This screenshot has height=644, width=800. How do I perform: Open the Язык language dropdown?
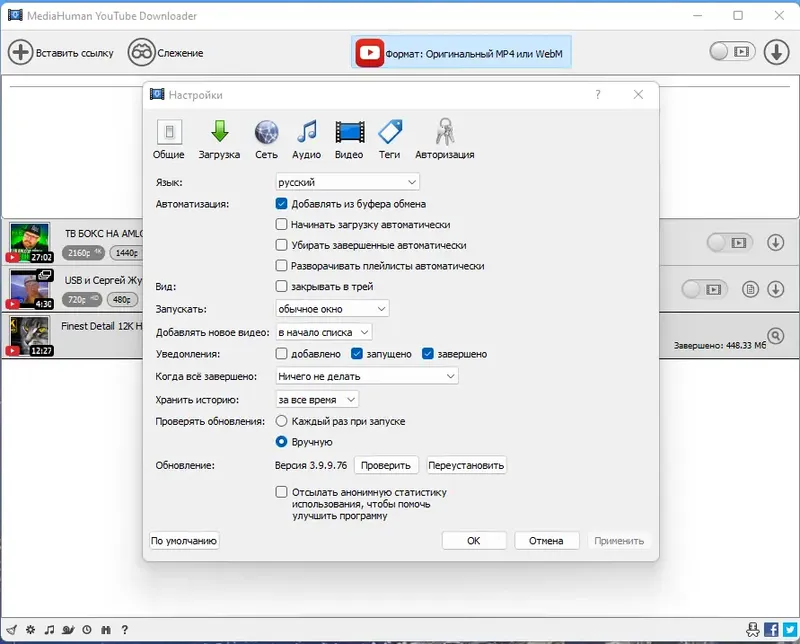(x=347, y=182)
